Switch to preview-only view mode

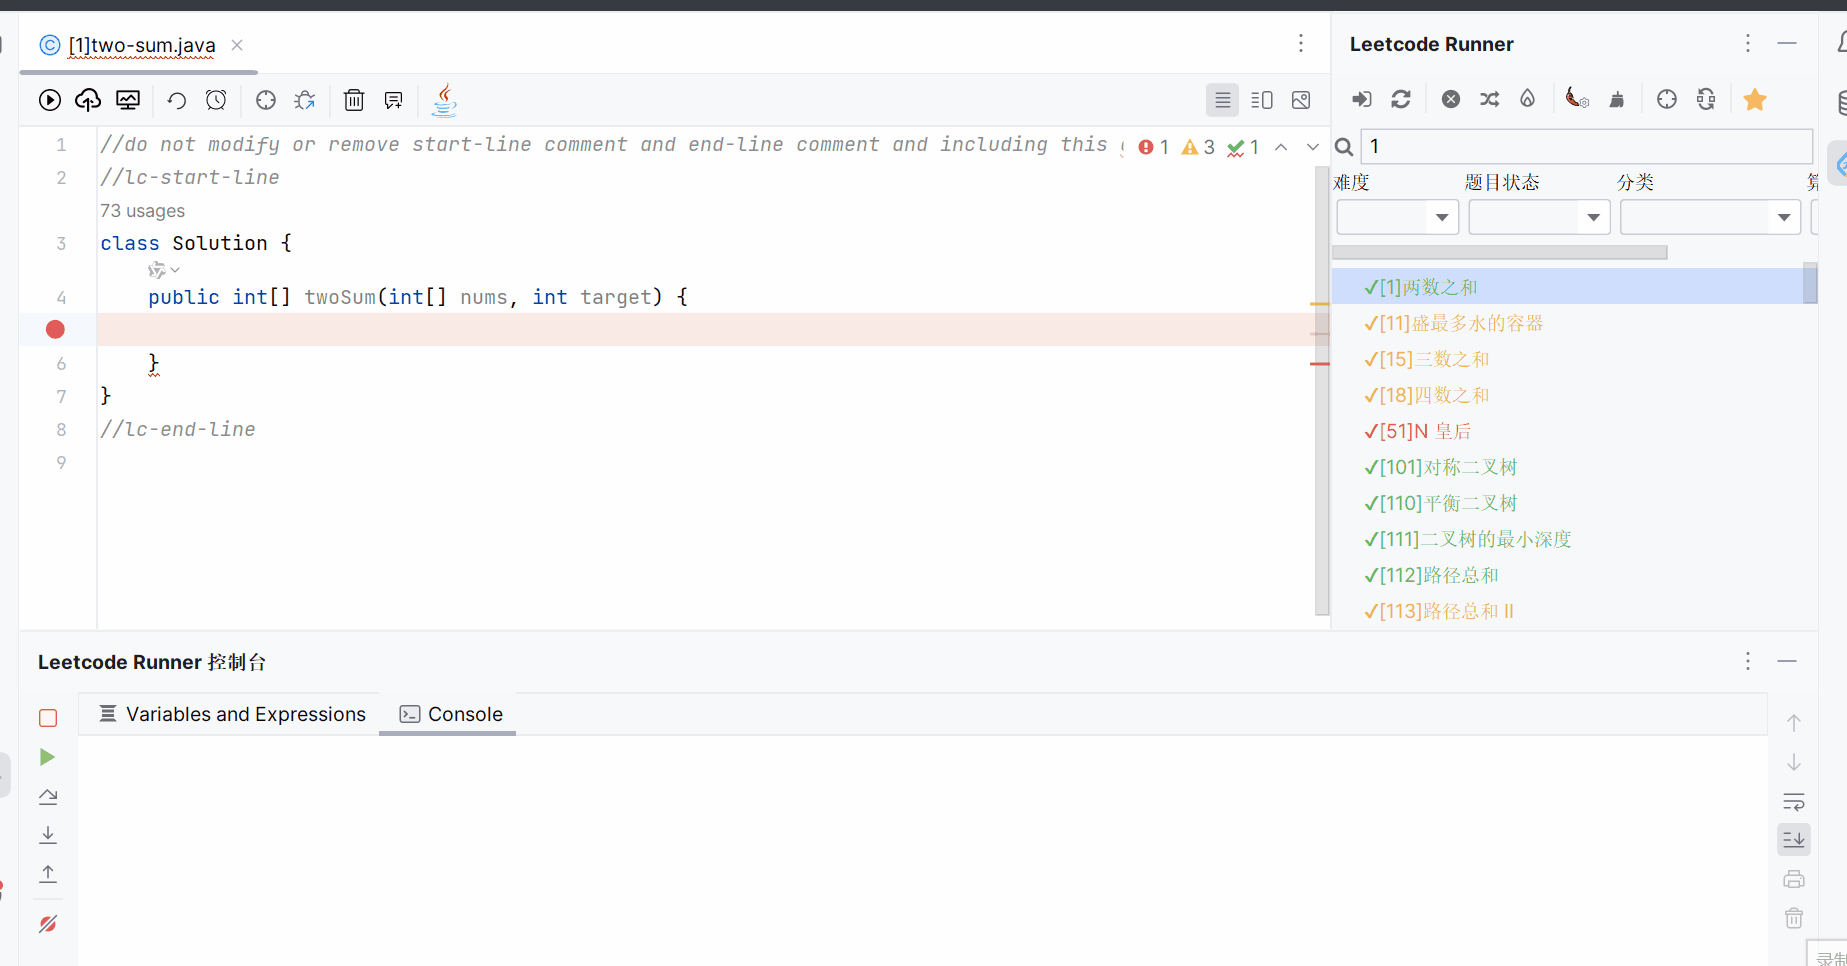1301,100
